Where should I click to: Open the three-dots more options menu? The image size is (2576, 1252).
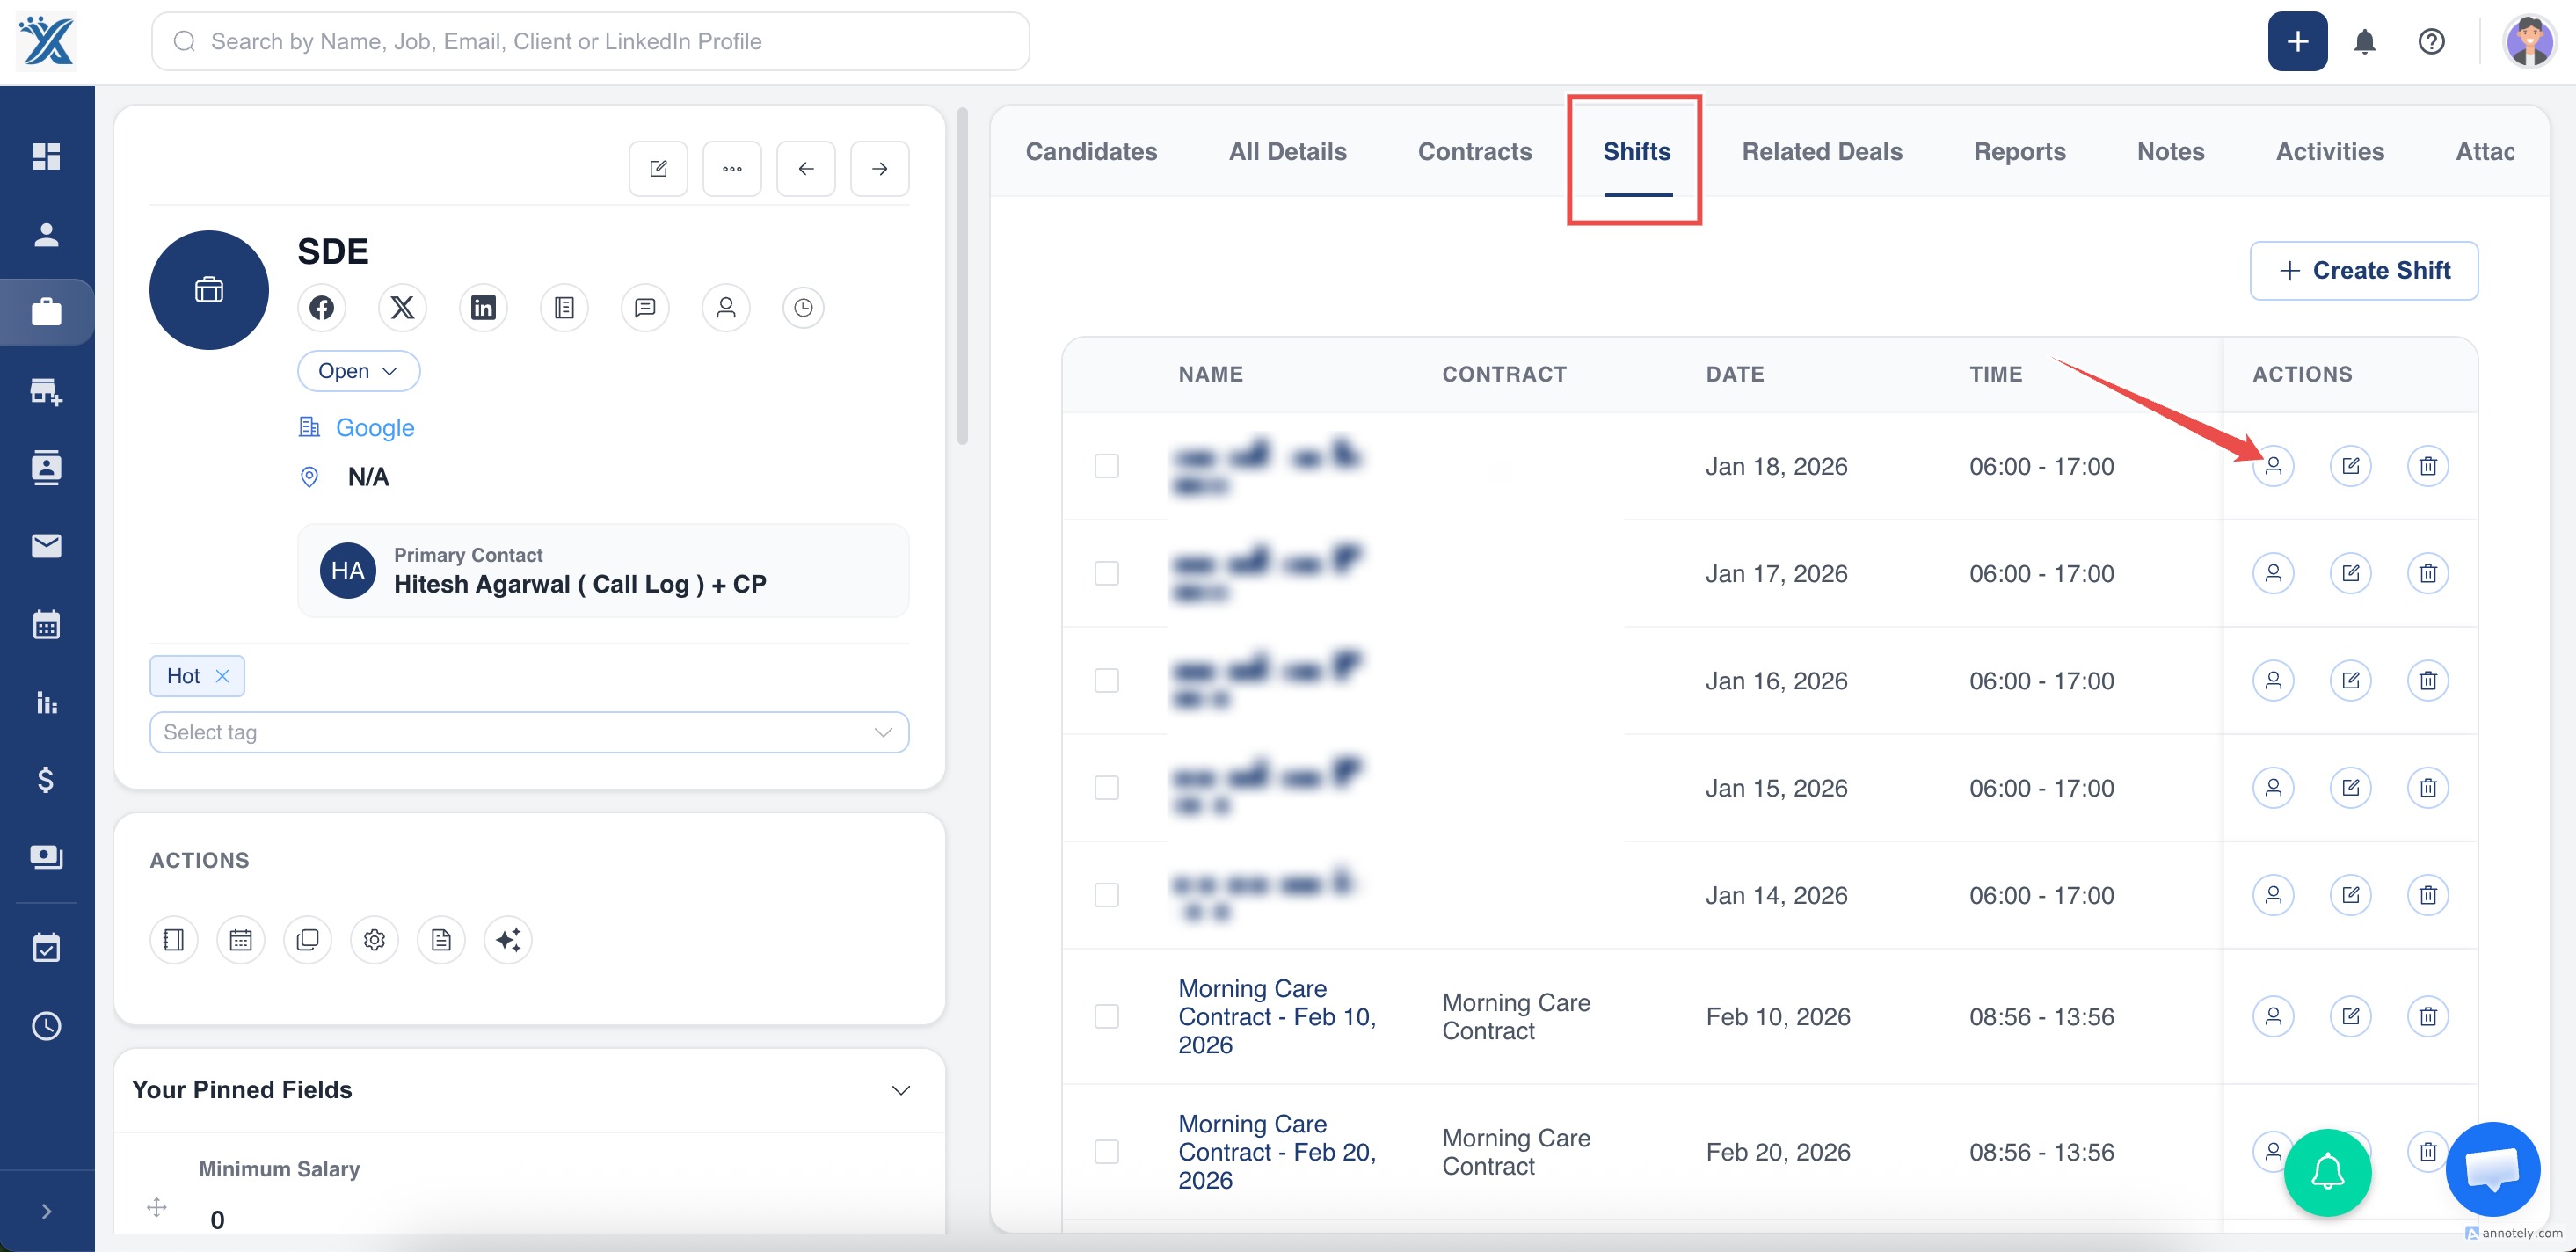tap(732, 169)
